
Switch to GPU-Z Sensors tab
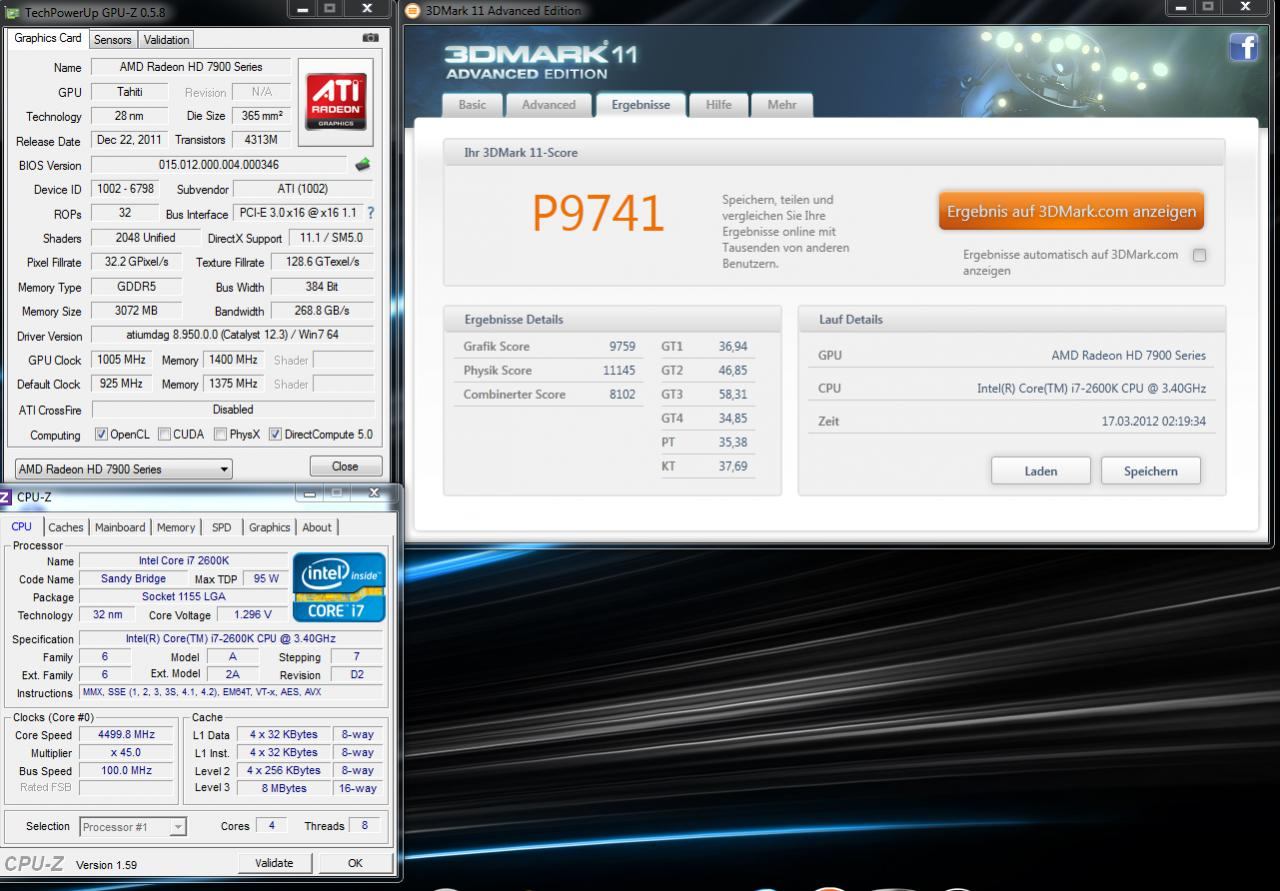[112, 40]
